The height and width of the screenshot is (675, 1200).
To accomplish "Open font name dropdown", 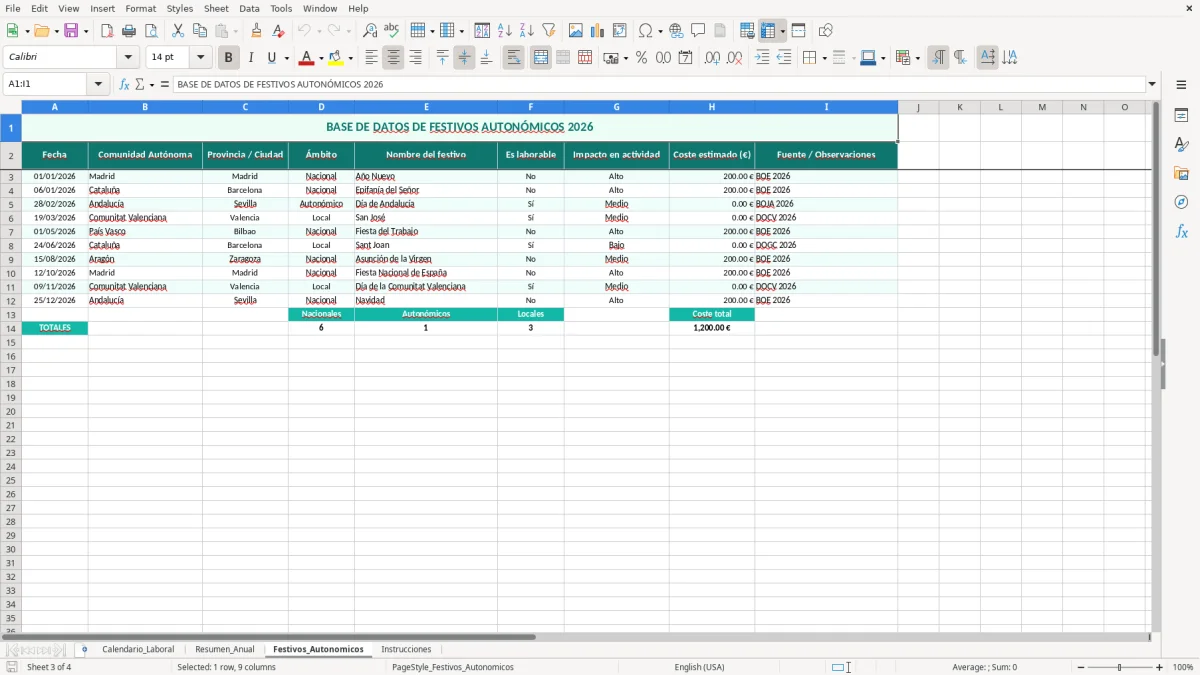I will point(128,58).
